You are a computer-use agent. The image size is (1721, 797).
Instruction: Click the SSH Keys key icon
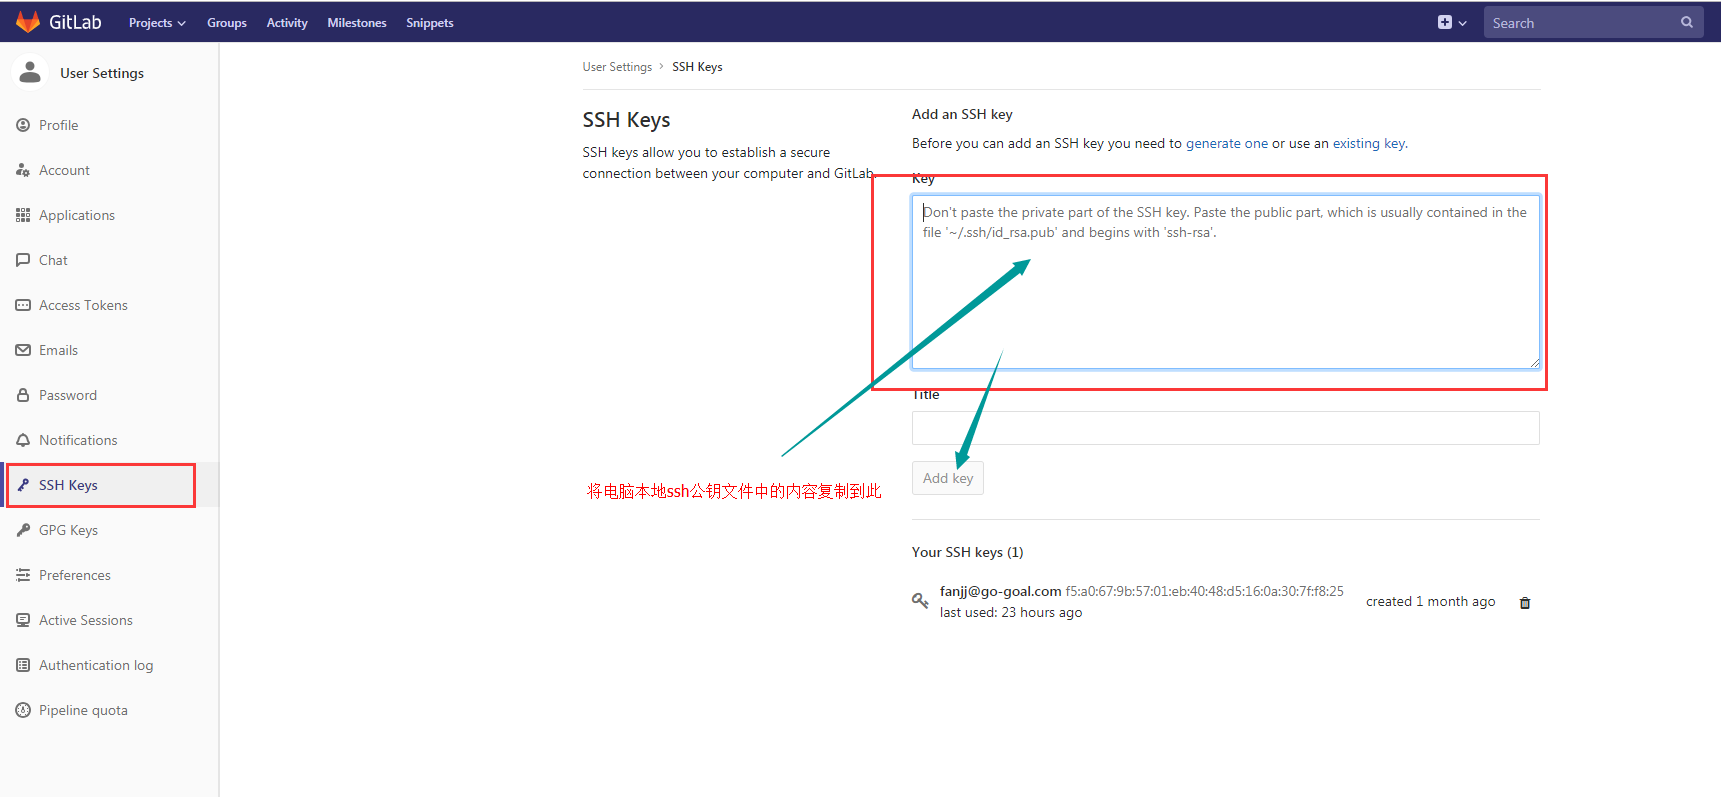pos(23,485)
